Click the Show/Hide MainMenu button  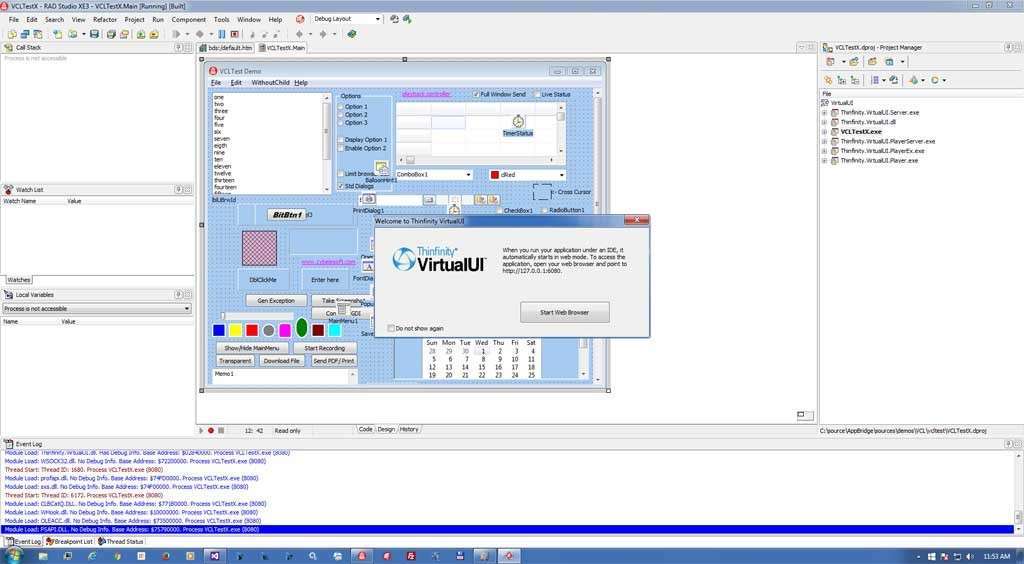tap(252, 349)
